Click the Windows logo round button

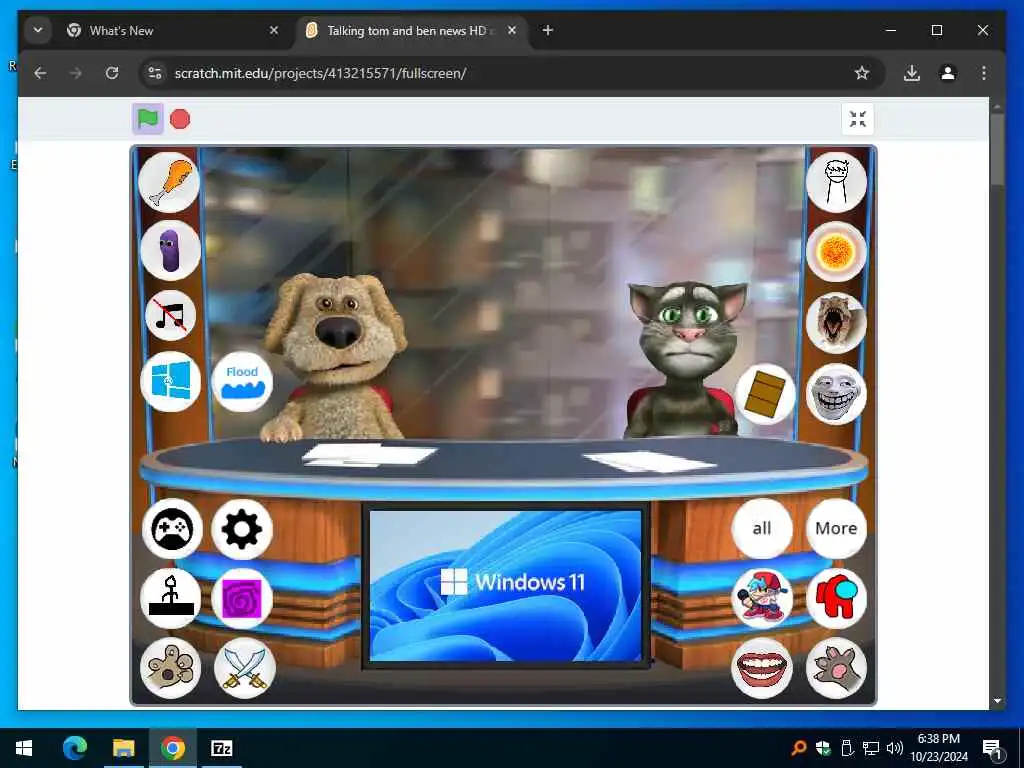click(170, 381)
